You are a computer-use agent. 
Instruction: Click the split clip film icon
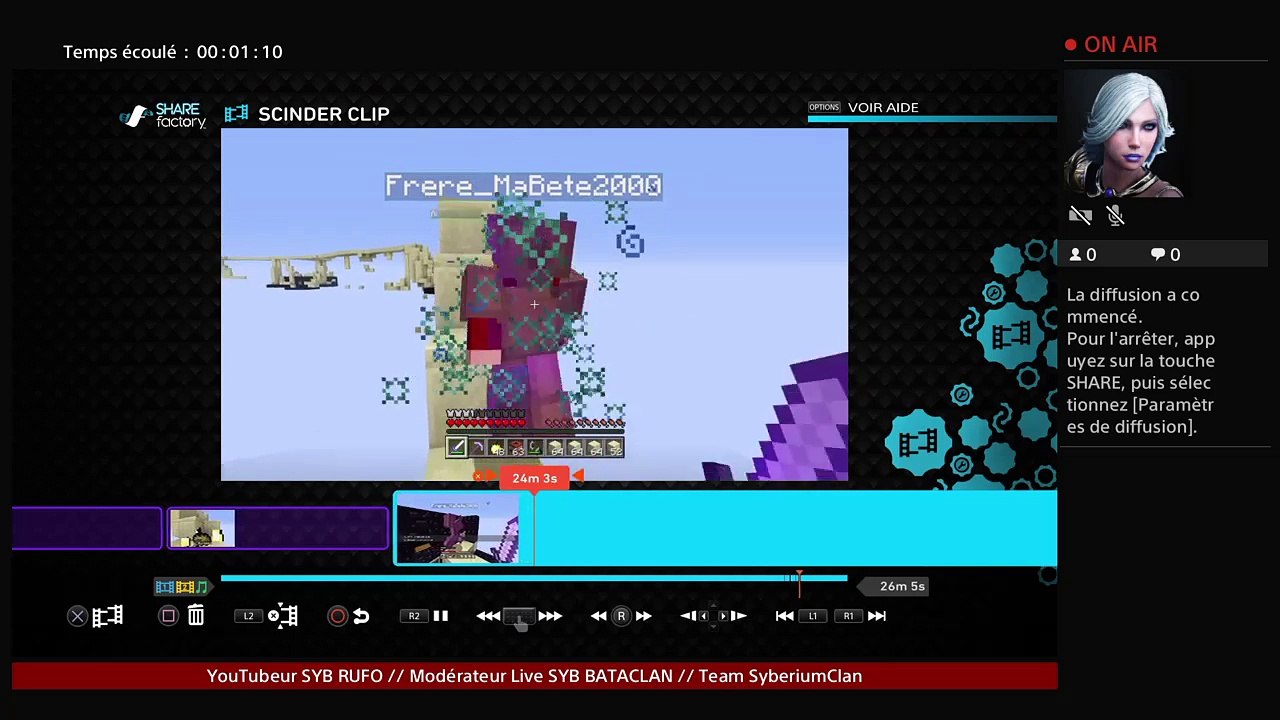tap(108, 616)
